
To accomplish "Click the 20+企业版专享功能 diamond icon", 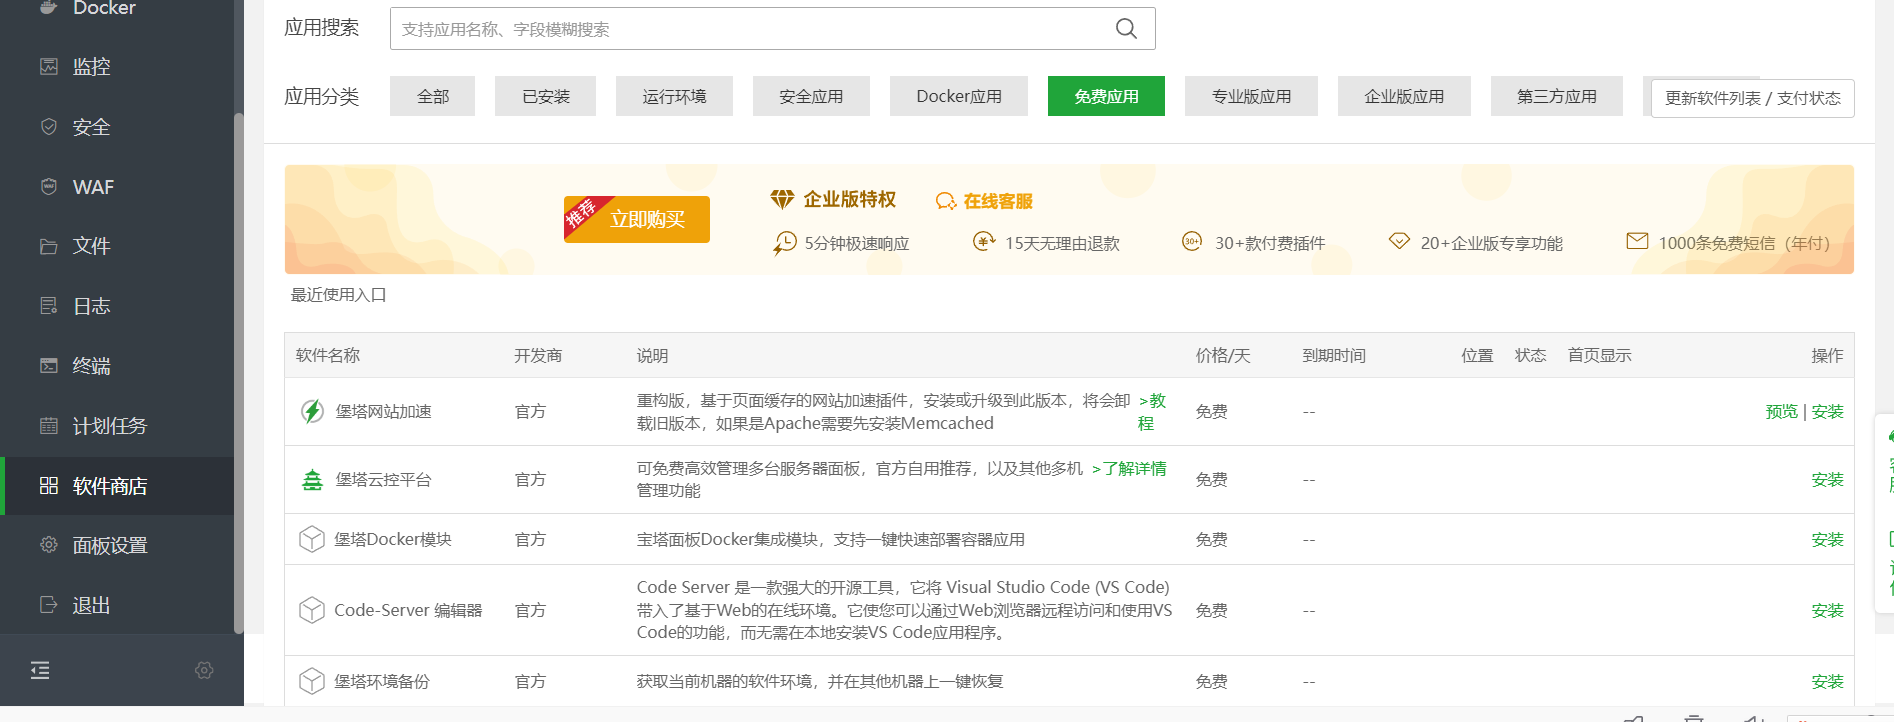I will coord(1399,241).
